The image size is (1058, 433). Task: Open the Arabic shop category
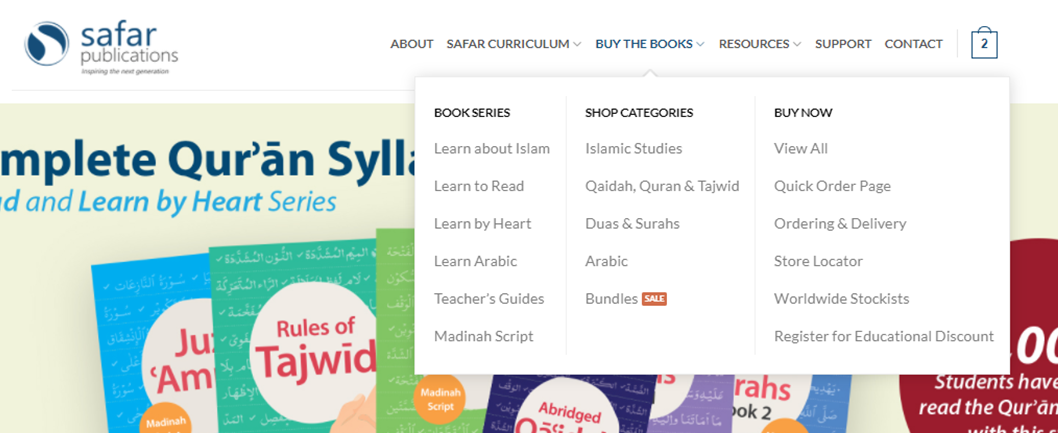(x=607, y=261)
